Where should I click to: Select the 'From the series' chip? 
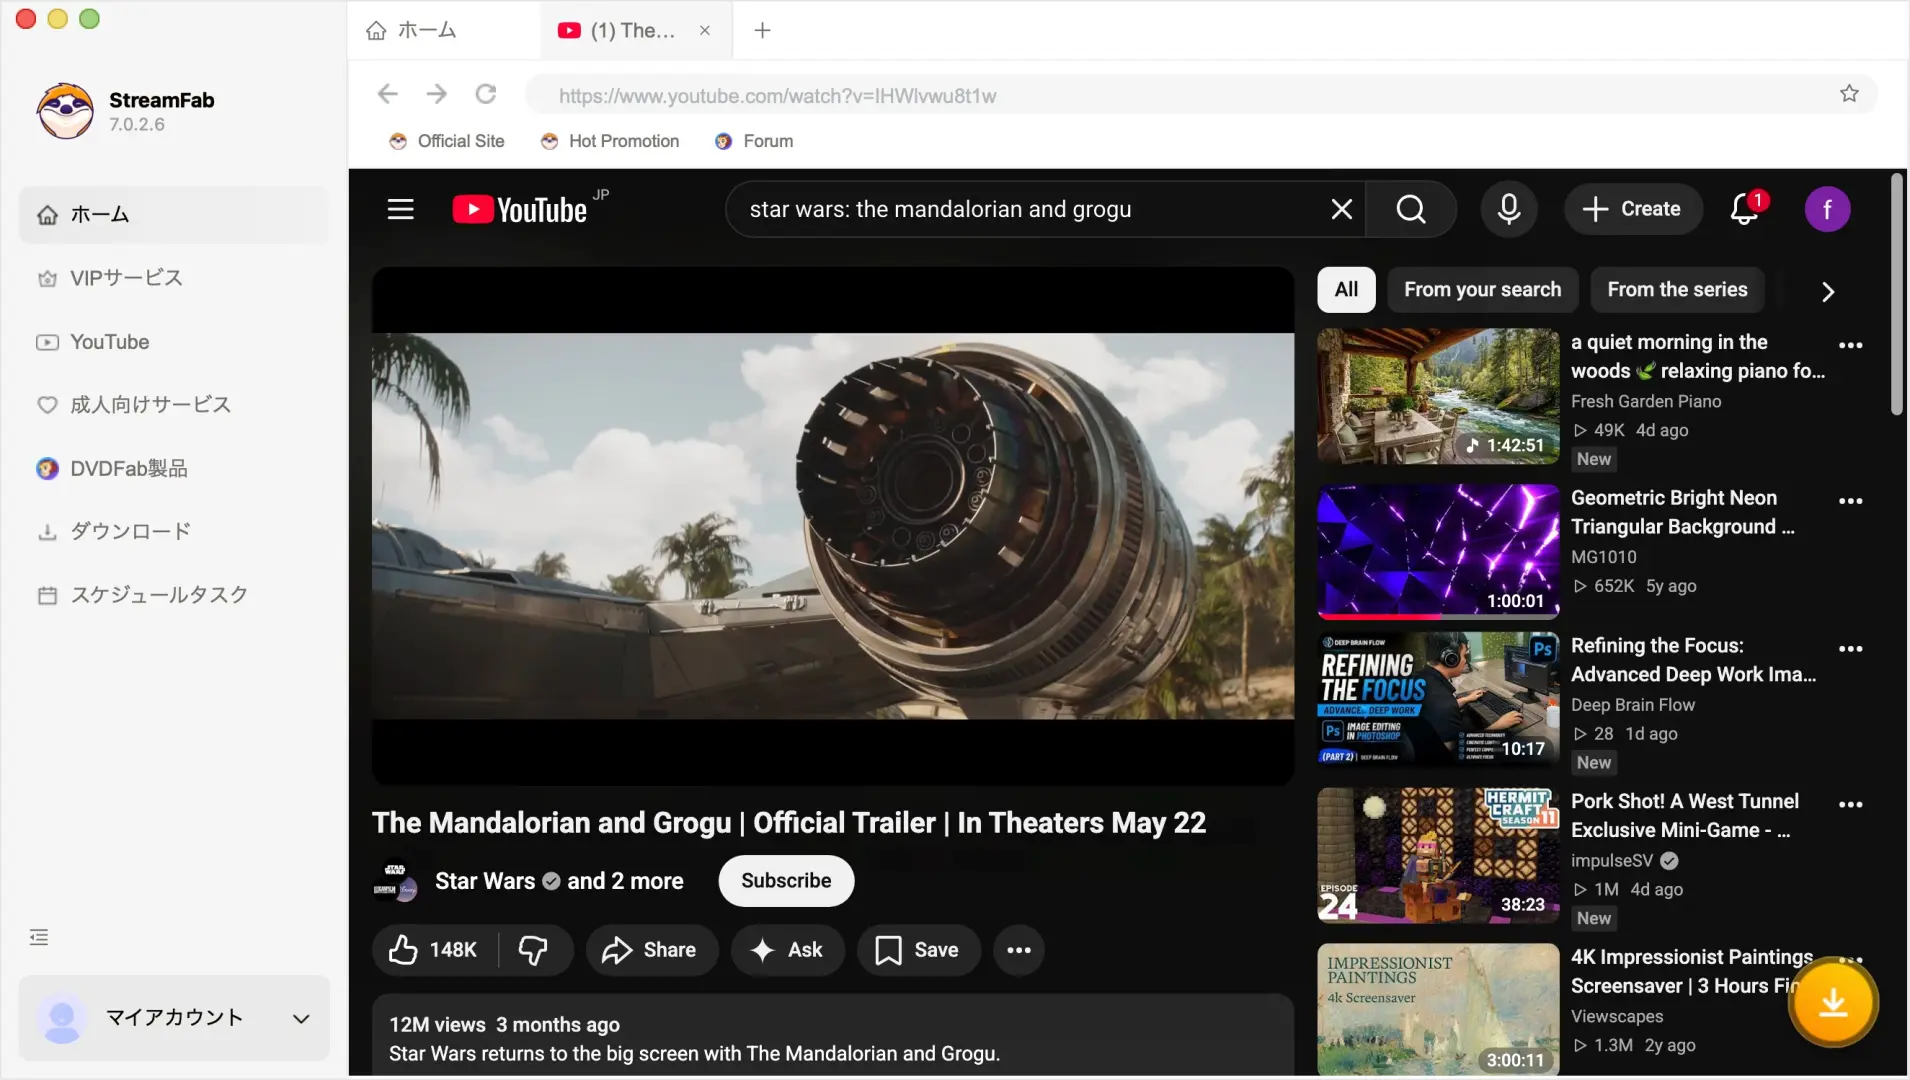coord(1677,290)
